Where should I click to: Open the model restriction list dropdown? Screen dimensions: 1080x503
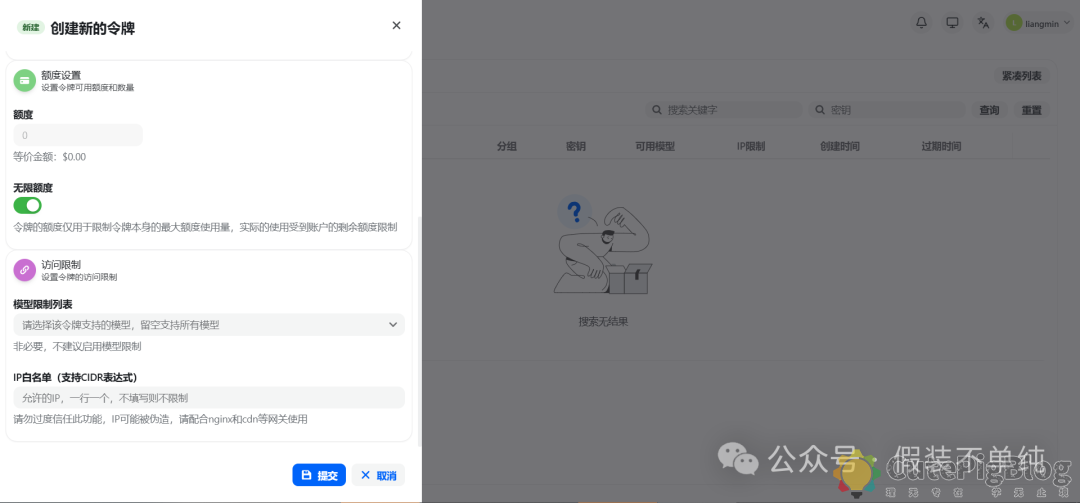click(x=209, y=325)
